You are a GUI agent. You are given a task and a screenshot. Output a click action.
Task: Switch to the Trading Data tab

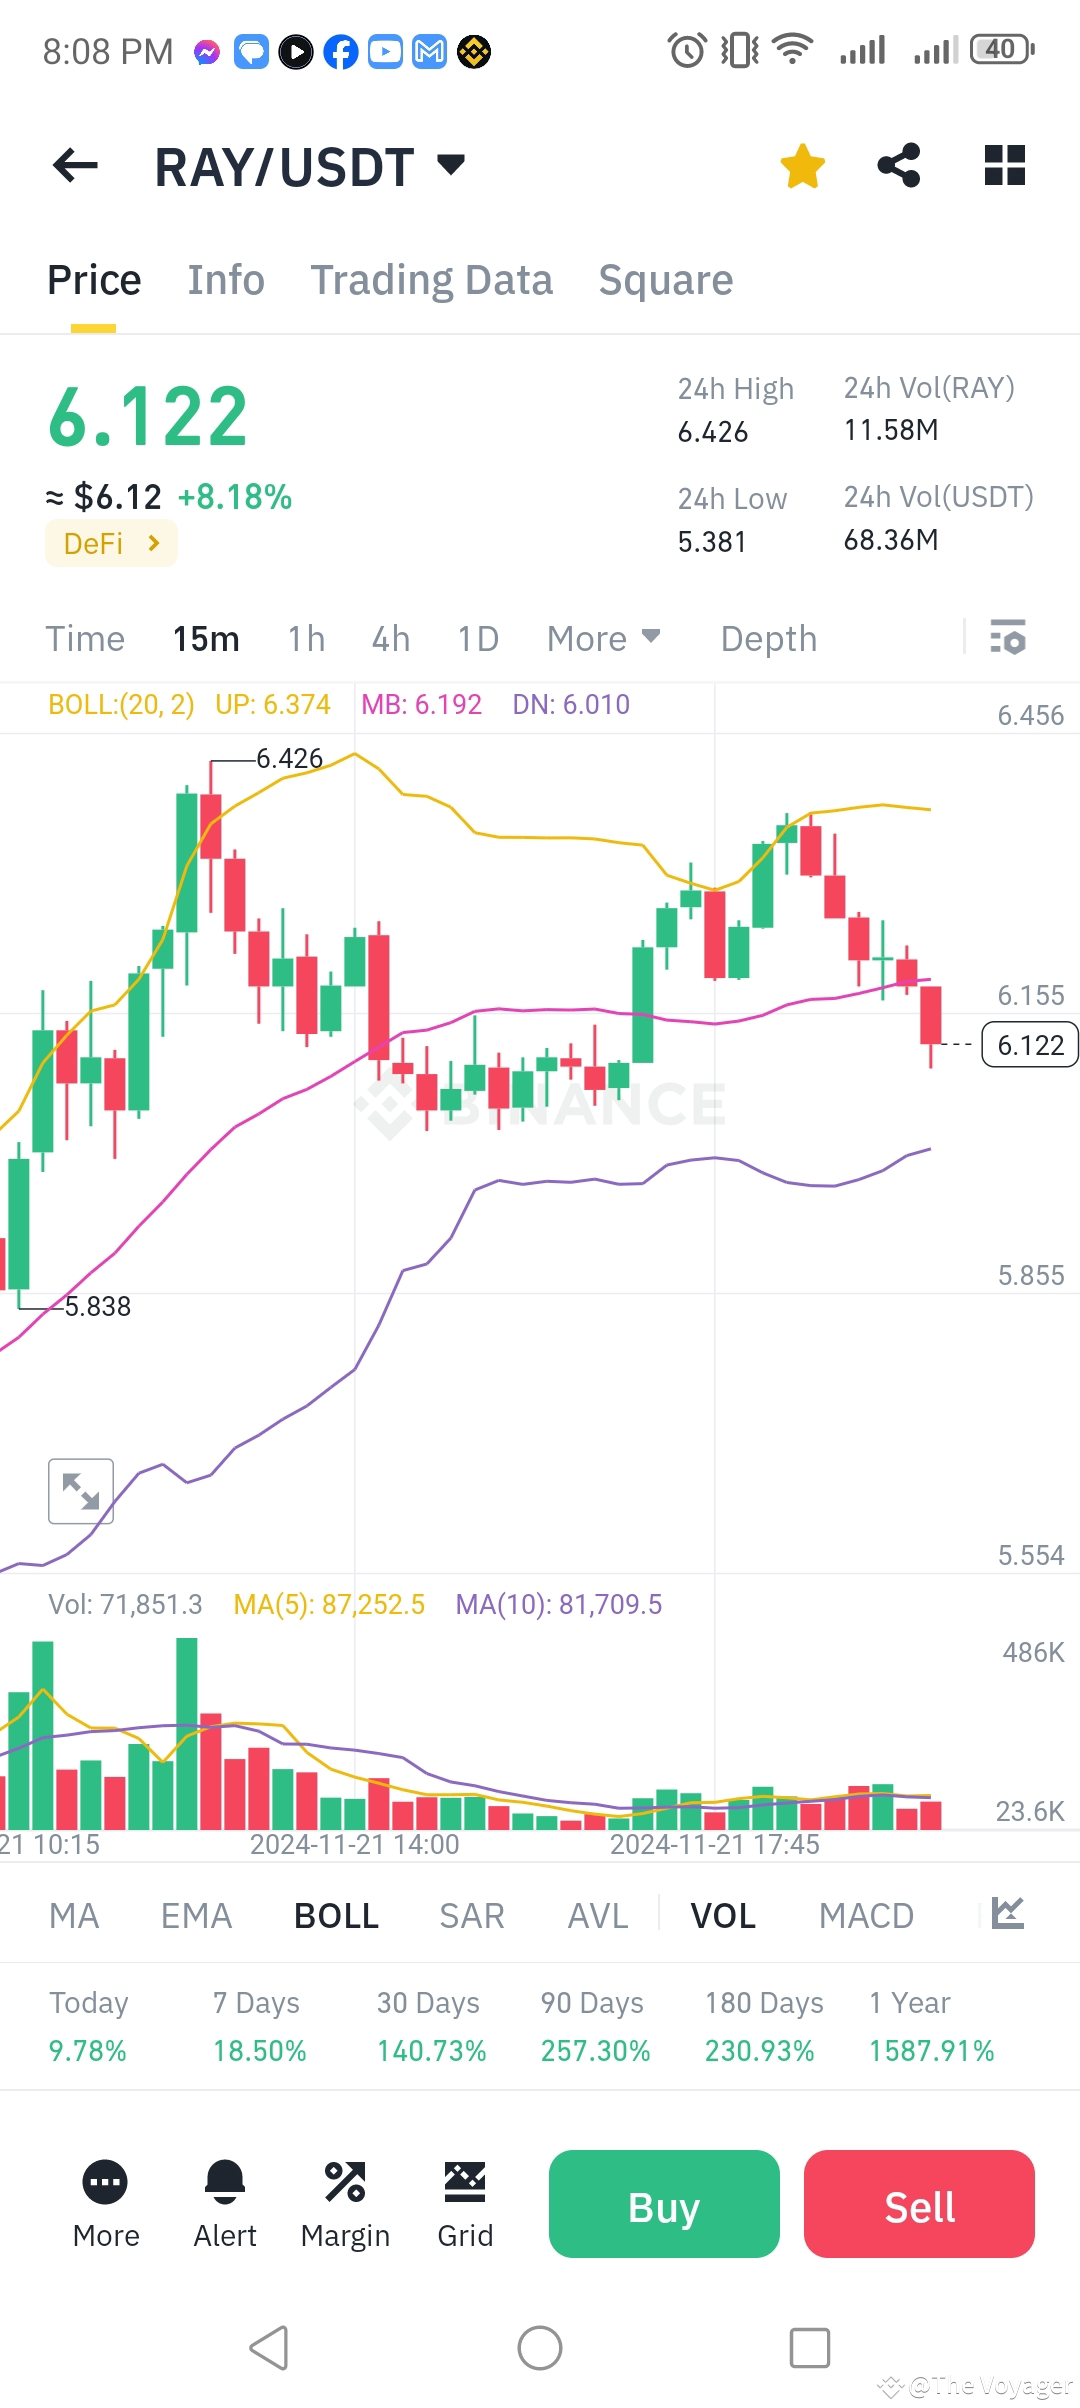click(432, 280)
